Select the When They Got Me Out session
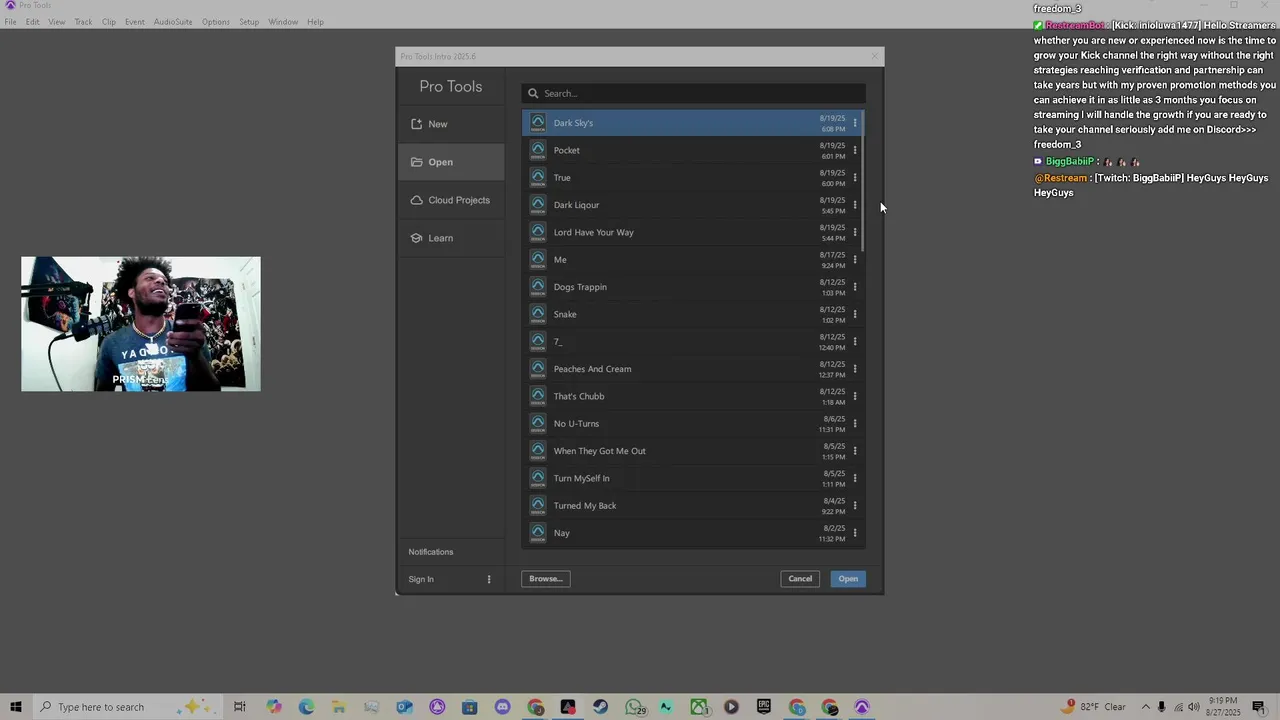 (x=693, y=451)
